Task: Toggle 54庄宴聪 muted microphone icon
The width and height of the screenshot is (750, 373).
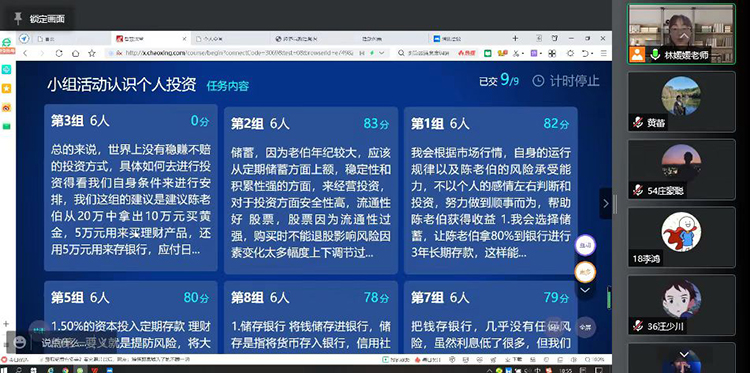Action: pyautogui.click(x=638, y=191)
